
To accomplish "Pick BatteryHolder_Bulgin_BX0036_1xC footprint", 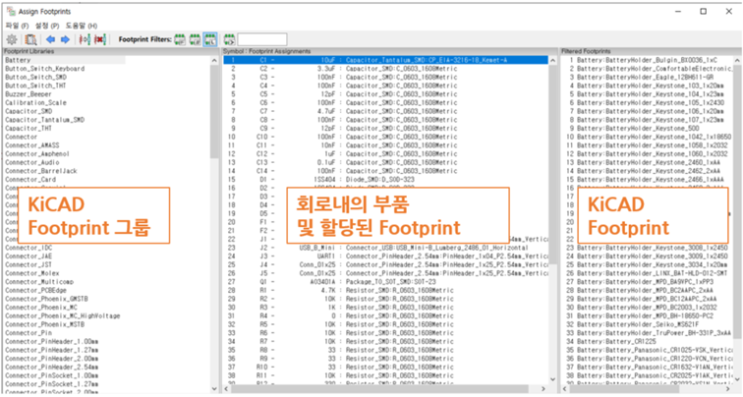I will (x=647, y=60).
